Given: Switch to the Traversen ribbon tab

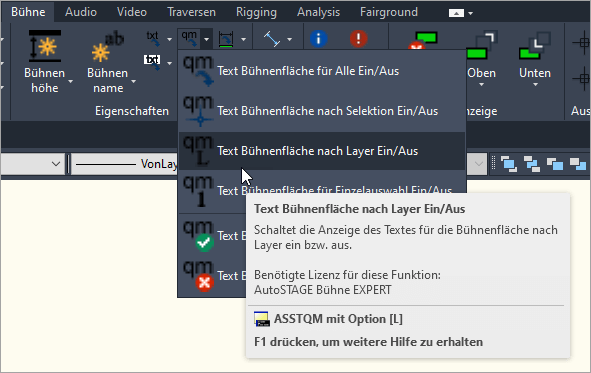Looking at the screenshot, I should [x=191, y=12].
